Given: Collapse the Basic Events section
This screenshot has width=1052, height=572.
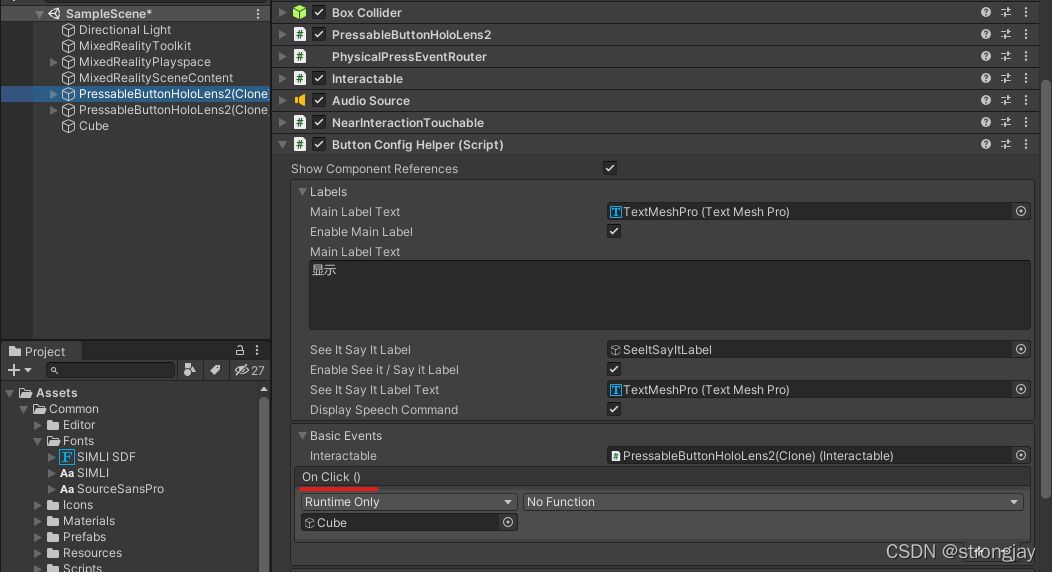Looking at the screenshot, I should point(303,436).
